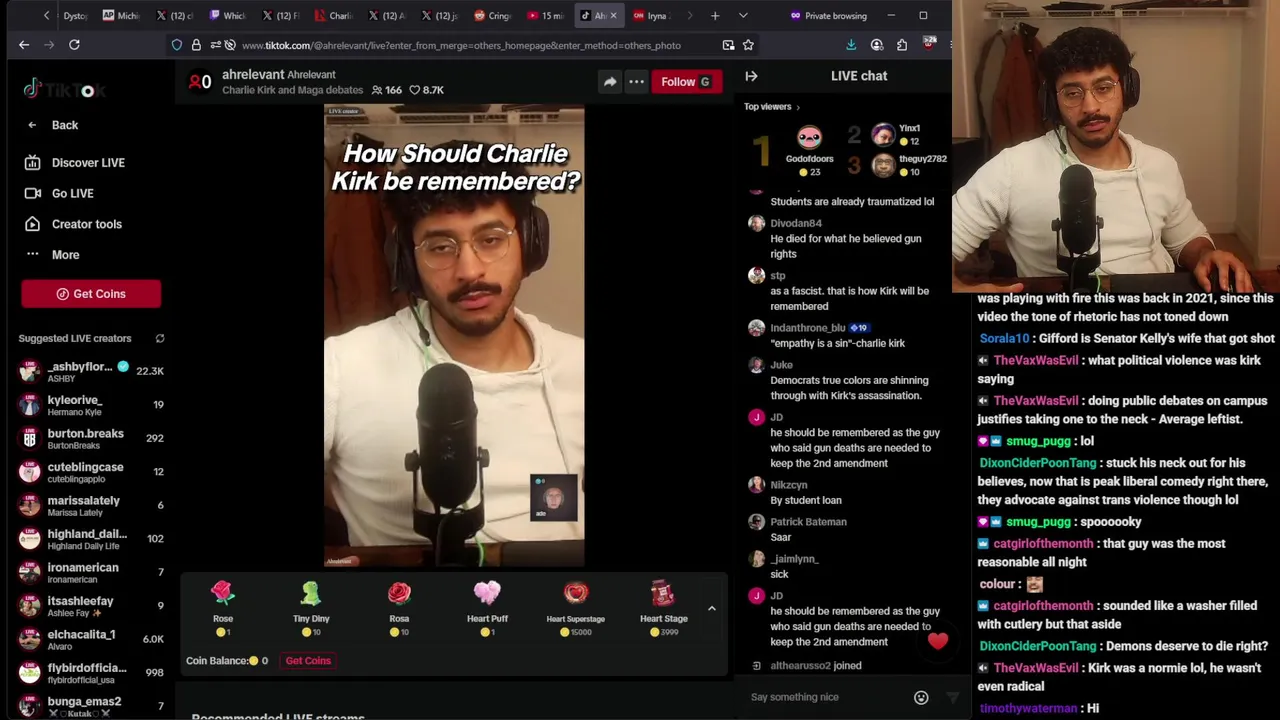Send a Heart Superstage gift

click(x=575, y=608)
